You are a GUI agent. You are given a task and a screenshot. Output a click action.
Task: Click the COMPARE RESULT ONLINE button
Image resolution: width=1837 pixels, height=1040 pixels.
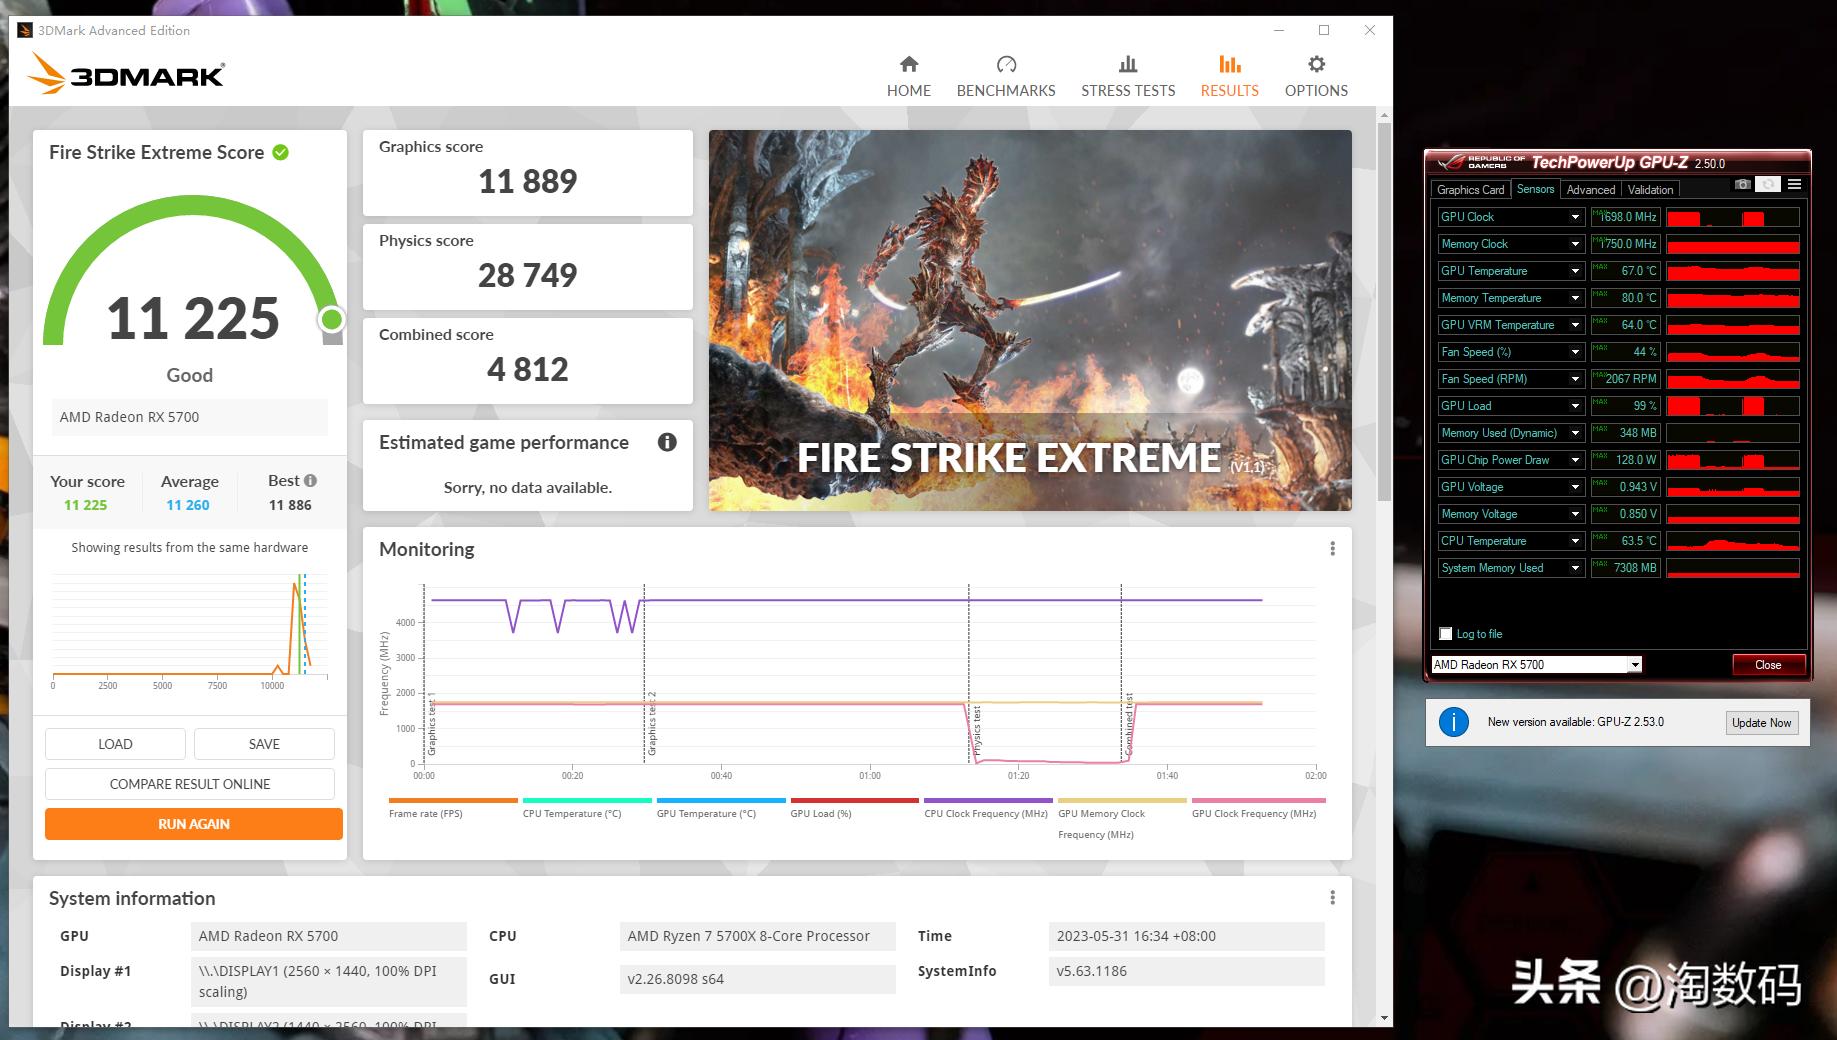[x=190, y=784]
